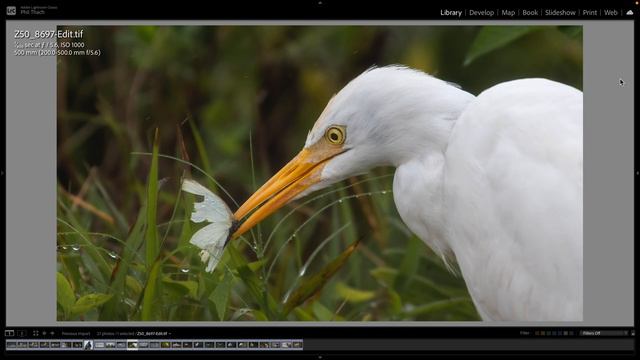Switch to the Book module

(530, 13)
